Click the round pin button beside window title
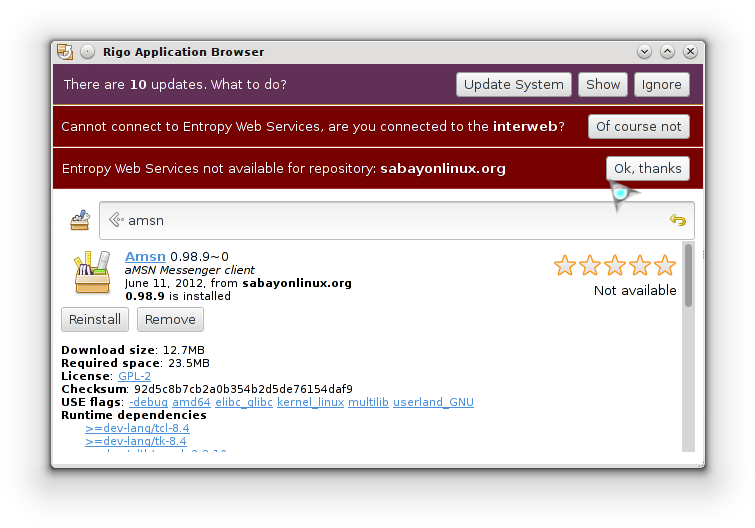 pos(88,52)
